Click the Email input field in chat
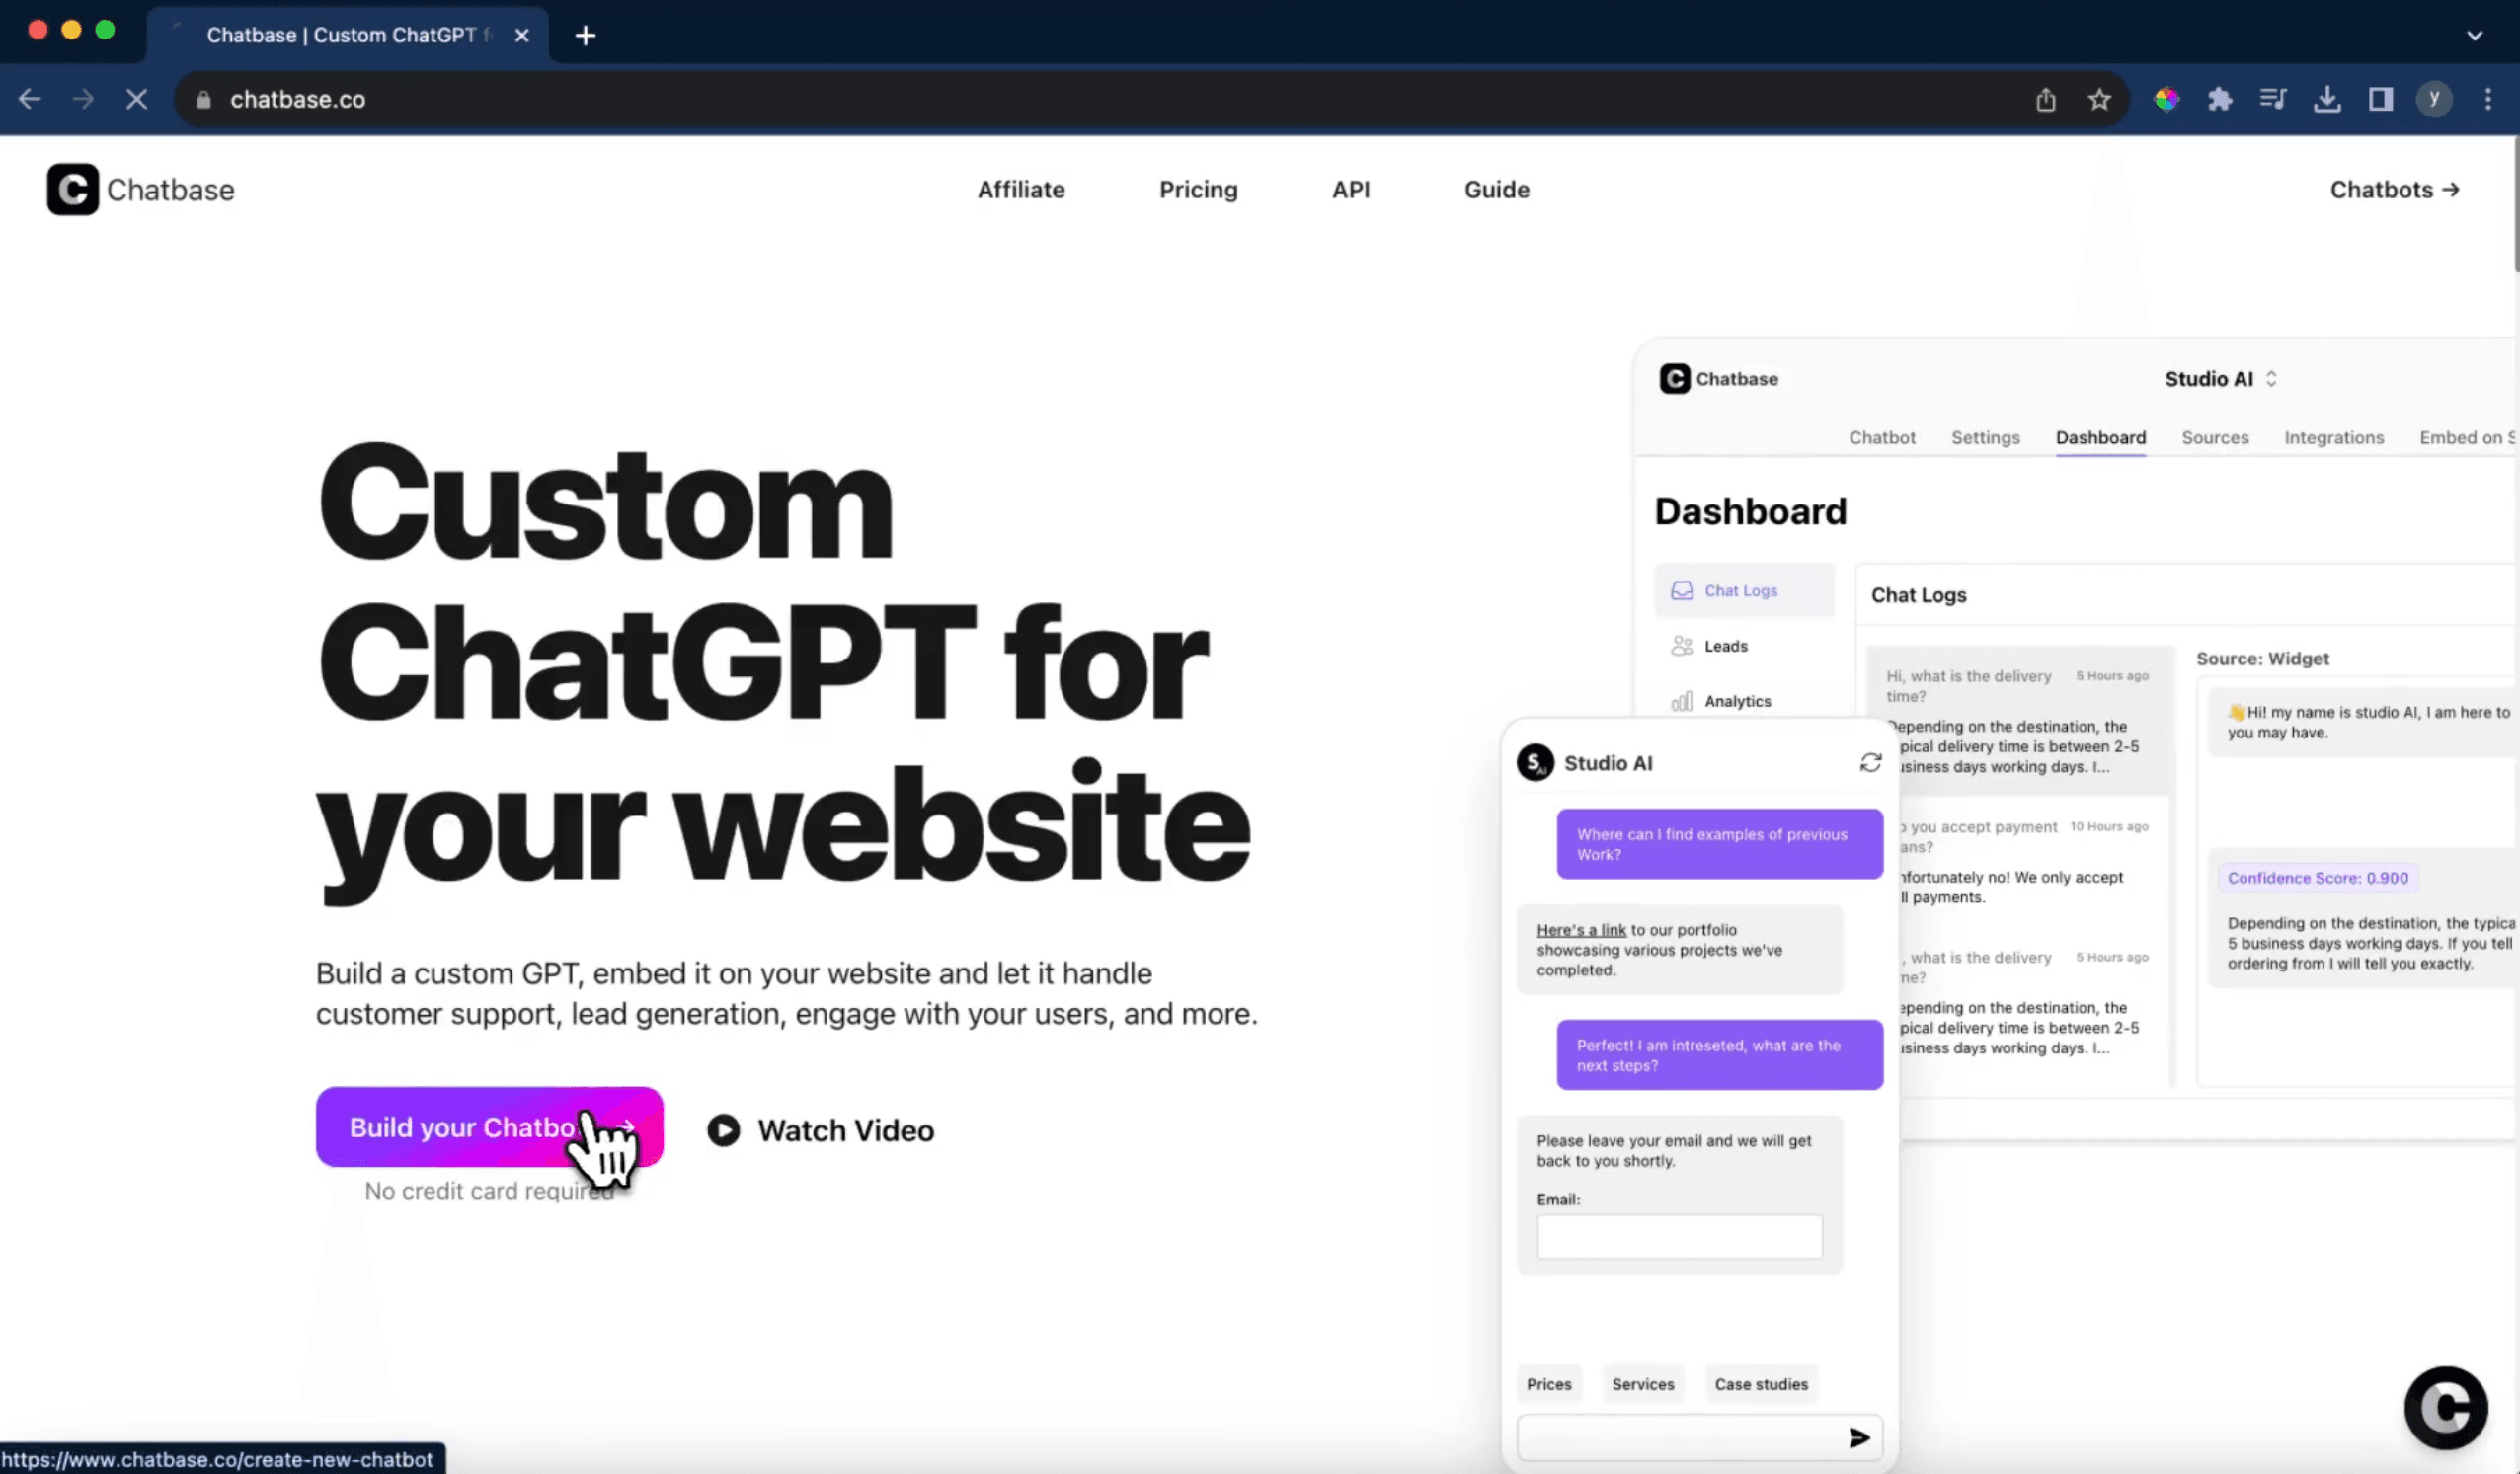This screenshot has width=2520, height=1474. coord(1679,1236)
